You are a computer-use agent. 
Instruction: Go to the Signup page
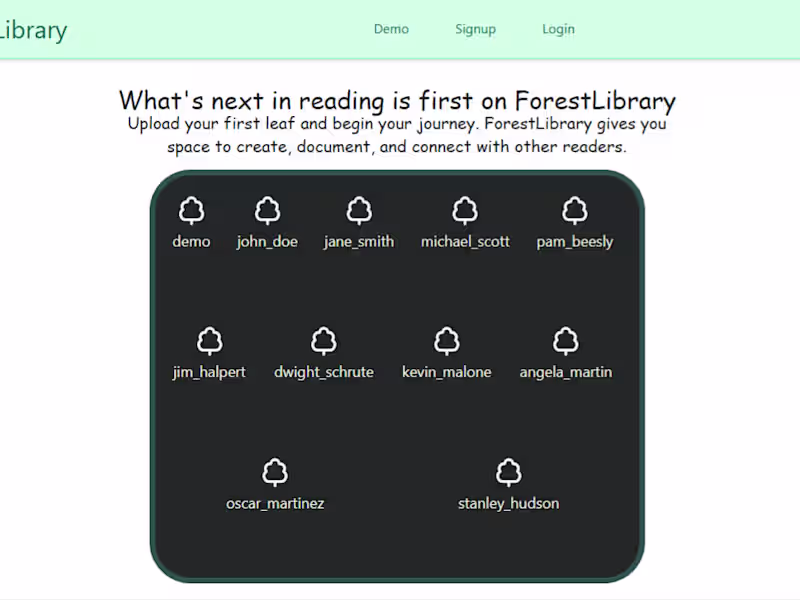tap(475, 29)
